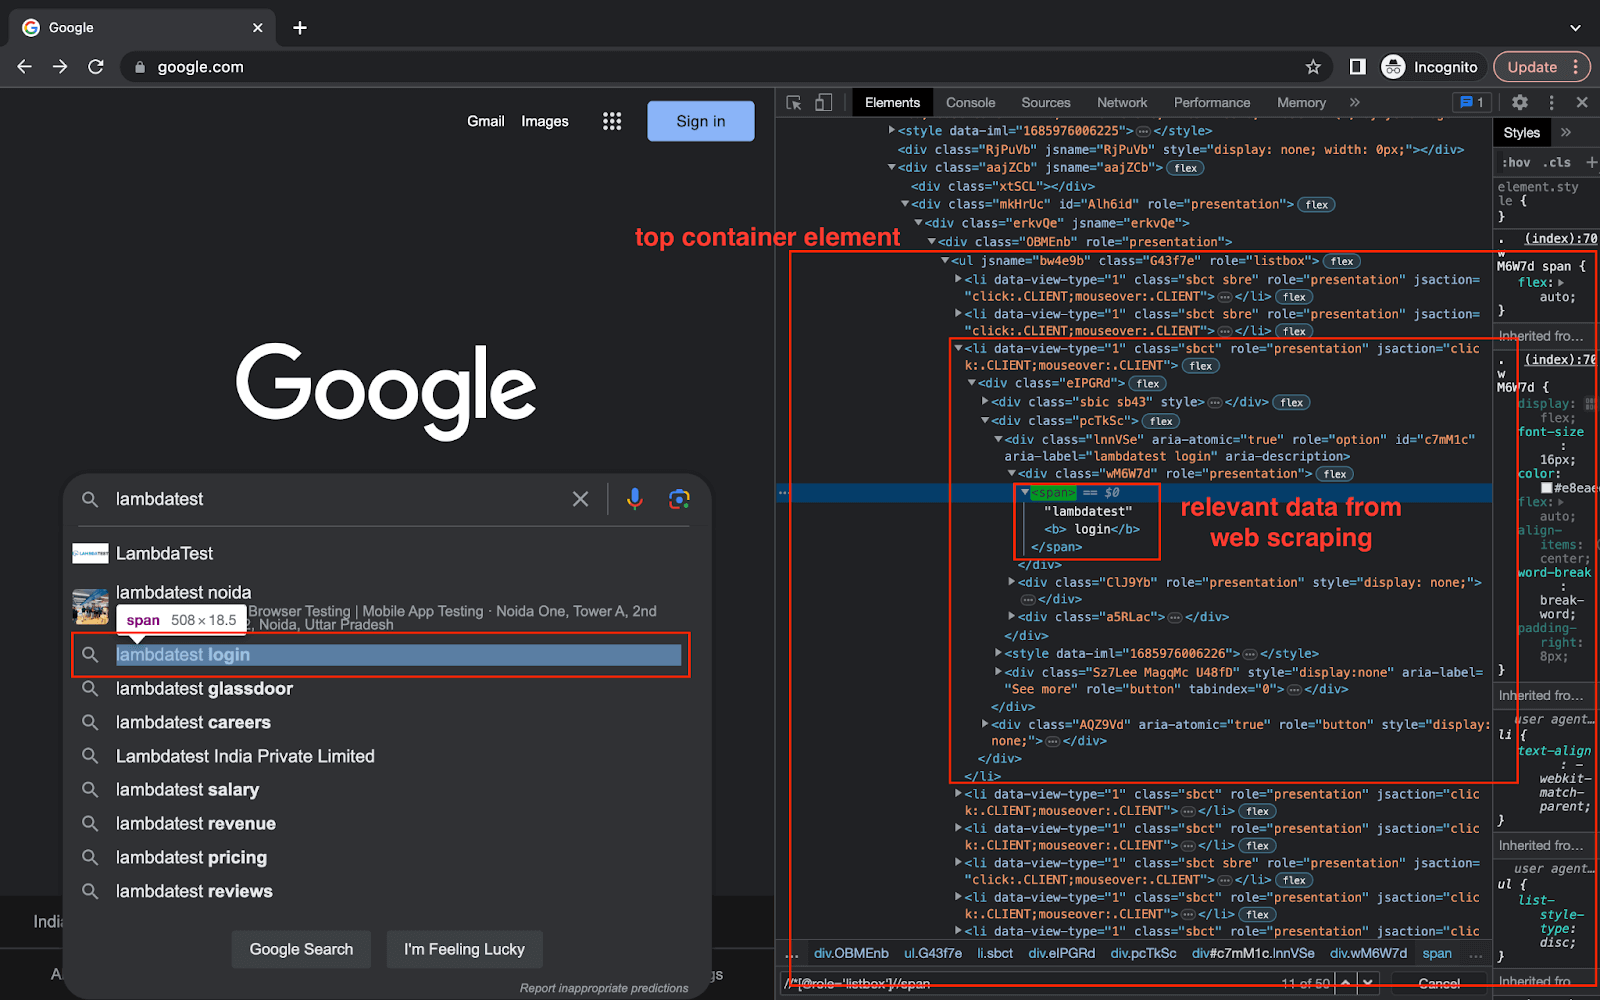Open the Google apps grid
This screenshot has width=1600, height=1000.
[x=612, y=121]
